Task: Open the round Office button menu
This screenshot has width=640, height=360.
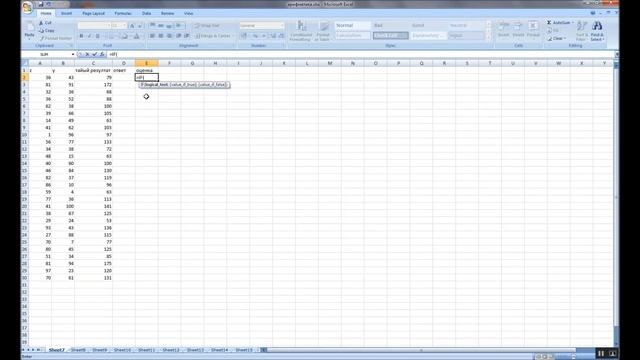Action: point(27,7)
